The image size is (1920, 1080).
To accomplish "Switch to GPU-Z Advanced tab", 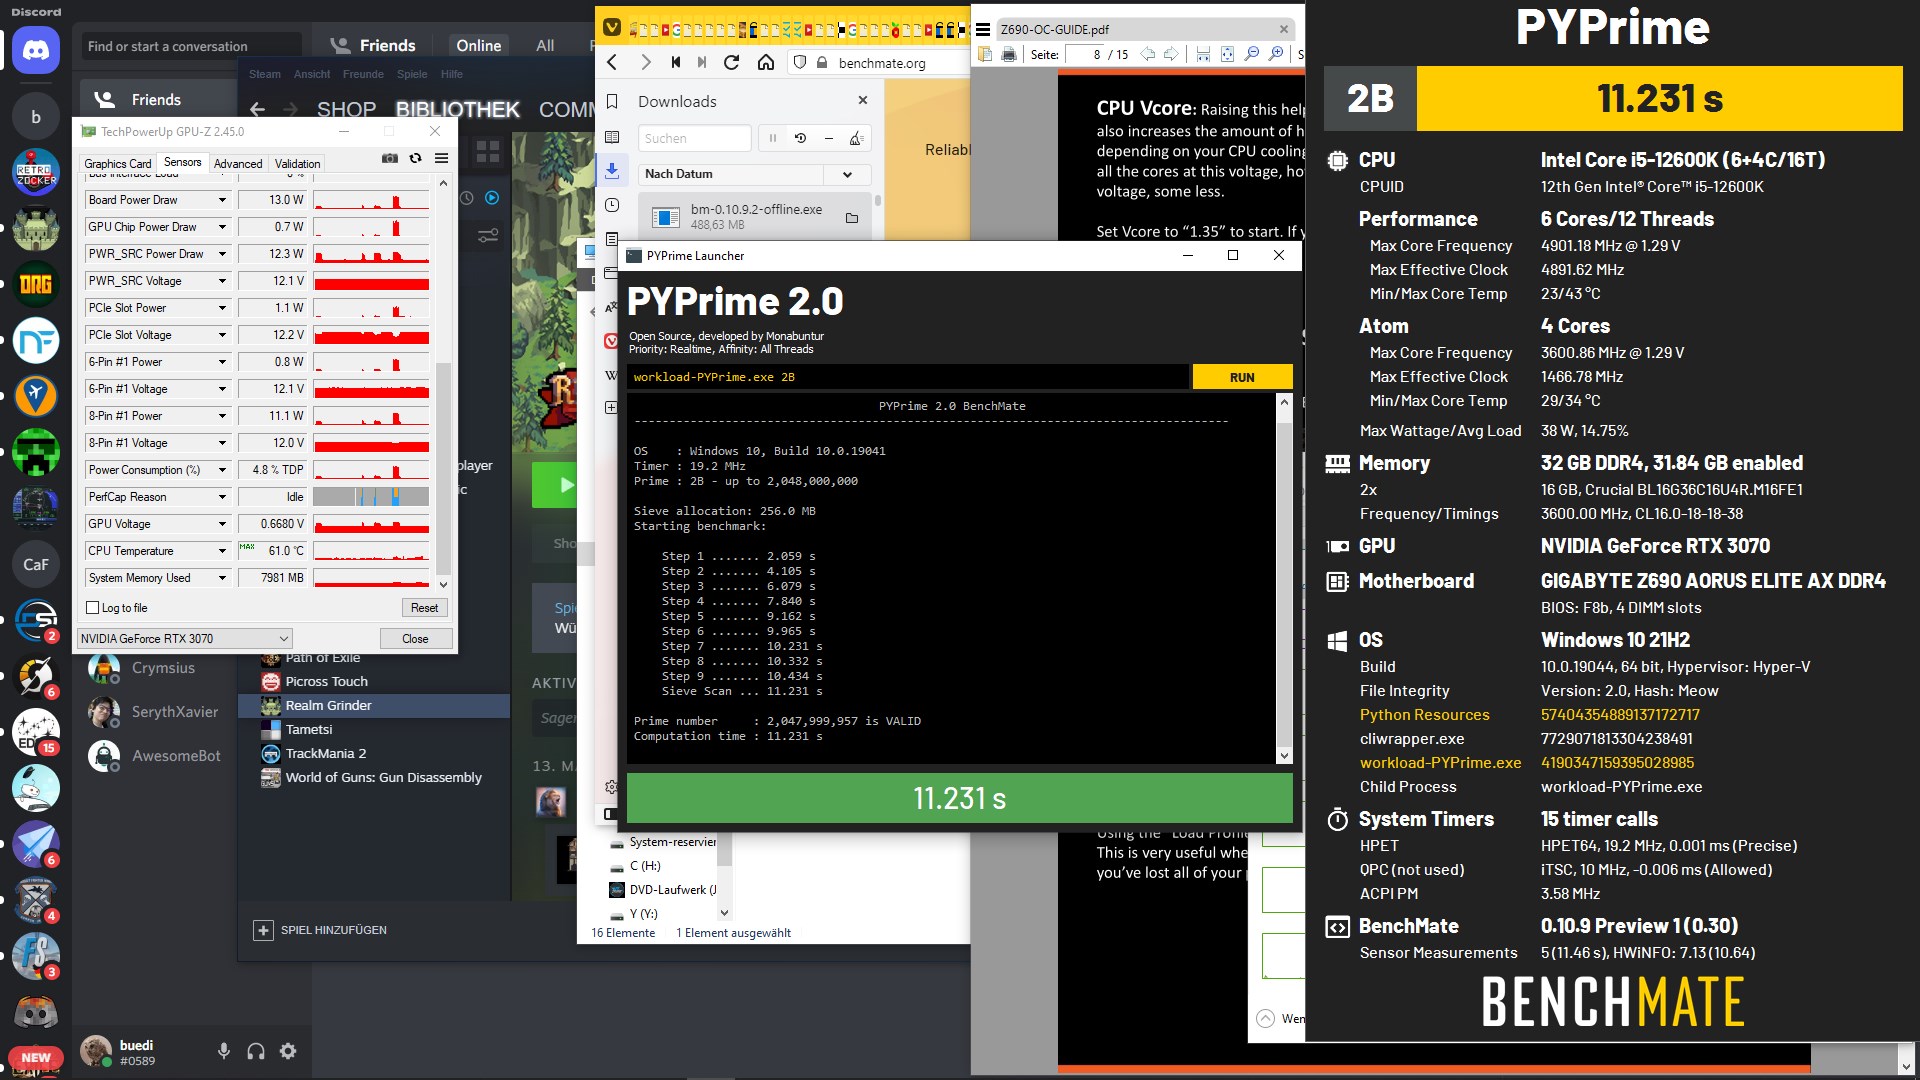I will point(238,164).
